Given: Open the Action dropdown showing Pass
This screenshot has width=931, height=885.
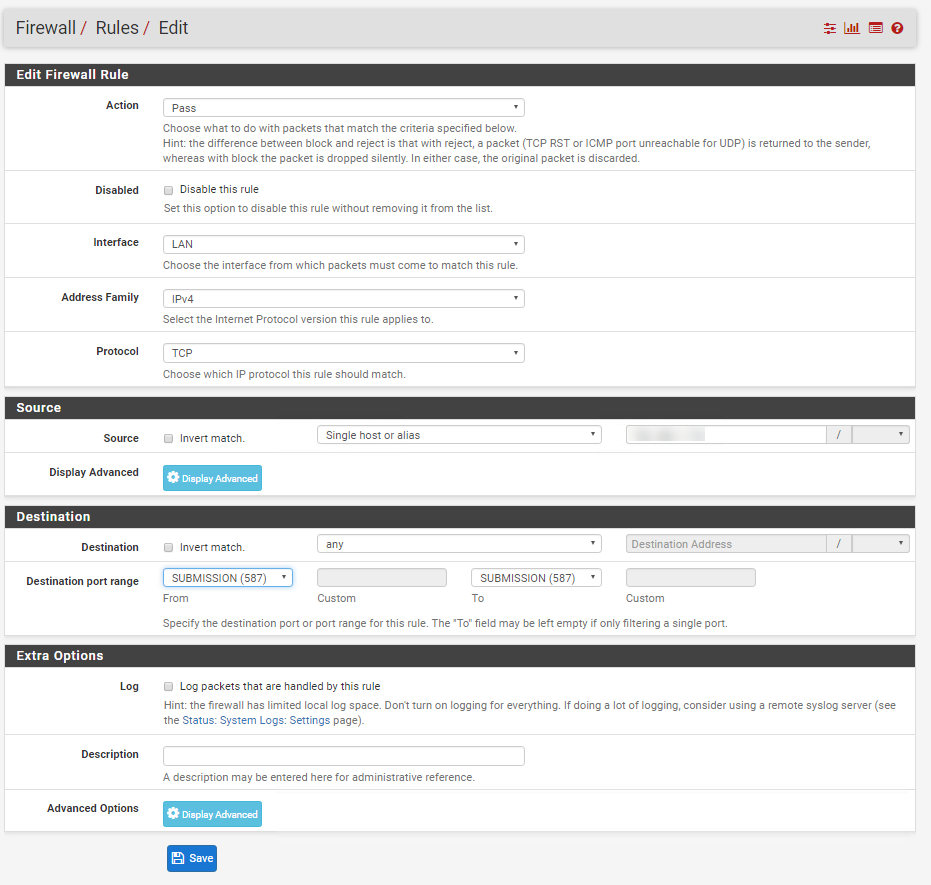Looking at the screenshot, I should click(343, 107).
